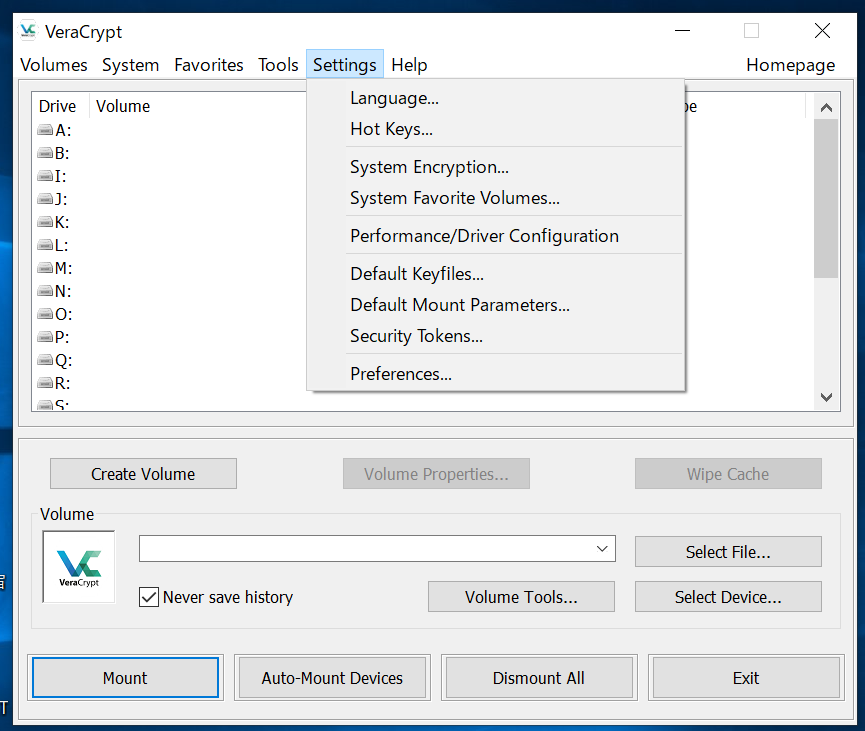This screenshot has width=865, height=731.
Task: Select drive R: icon in list
Action: (46, 383)
